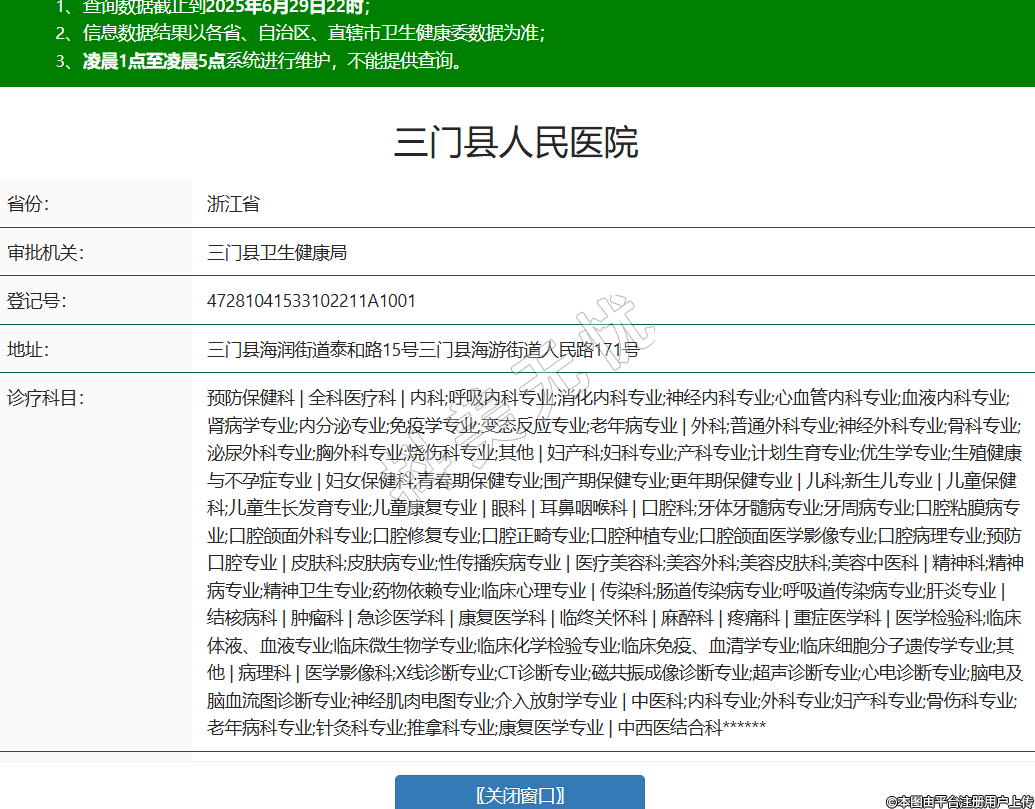
Task: Select the 诊疗科目 field label
Action: point(45,398)
